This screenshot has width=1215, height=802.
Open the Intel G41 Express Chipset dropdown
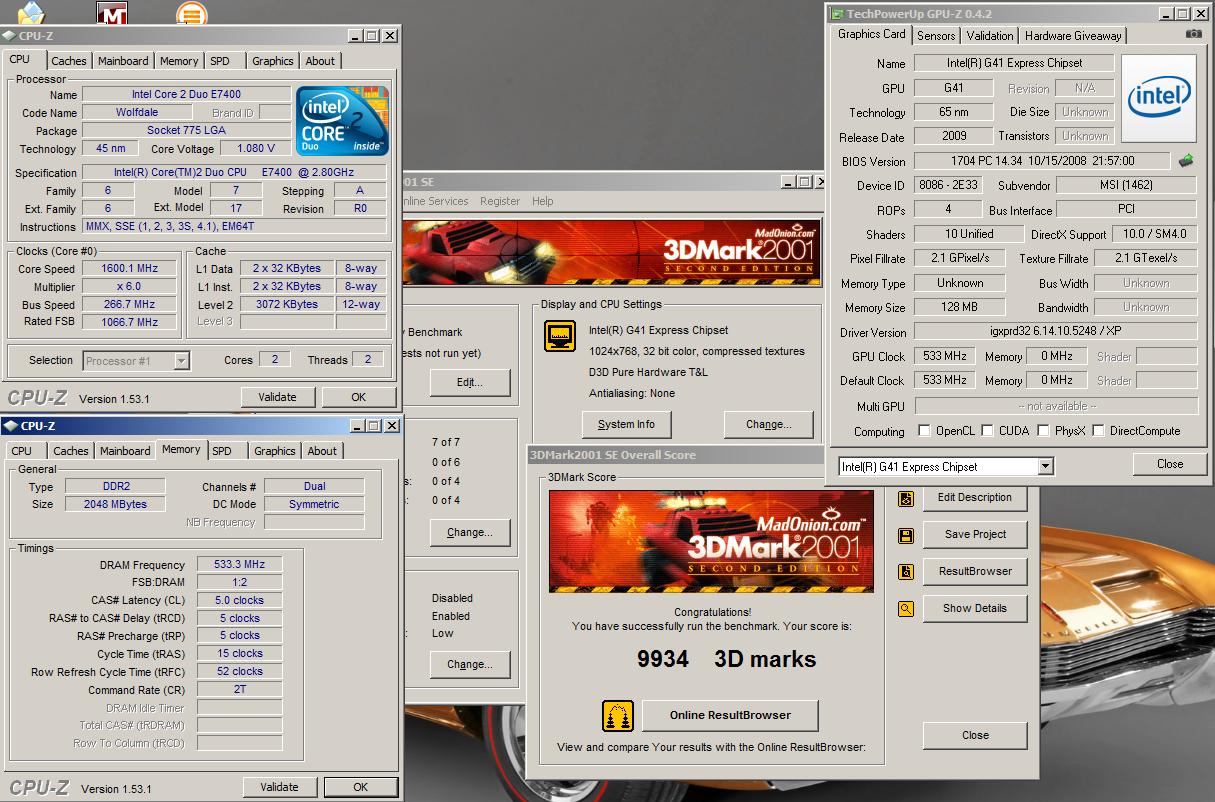(x=1045, y=467)
